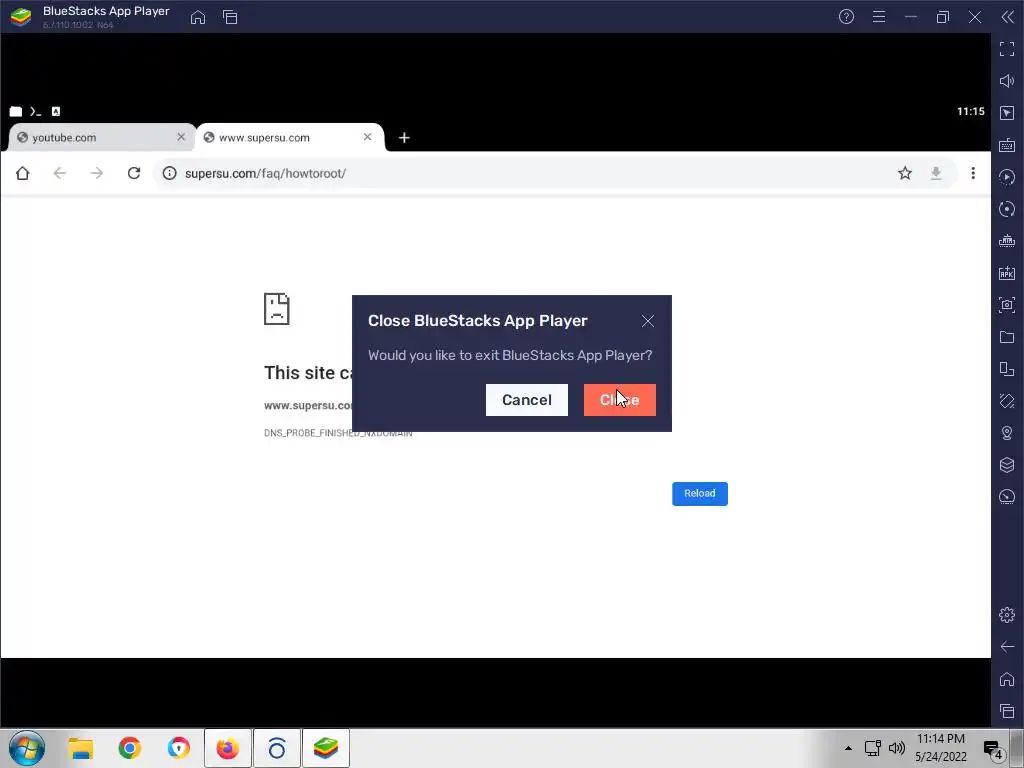Image resolution: width=1024 pixels, height=768 pixels.
Task: Click the Android home icon in the sidebar
Action: pyautogui.click(x=1007, y=679)
